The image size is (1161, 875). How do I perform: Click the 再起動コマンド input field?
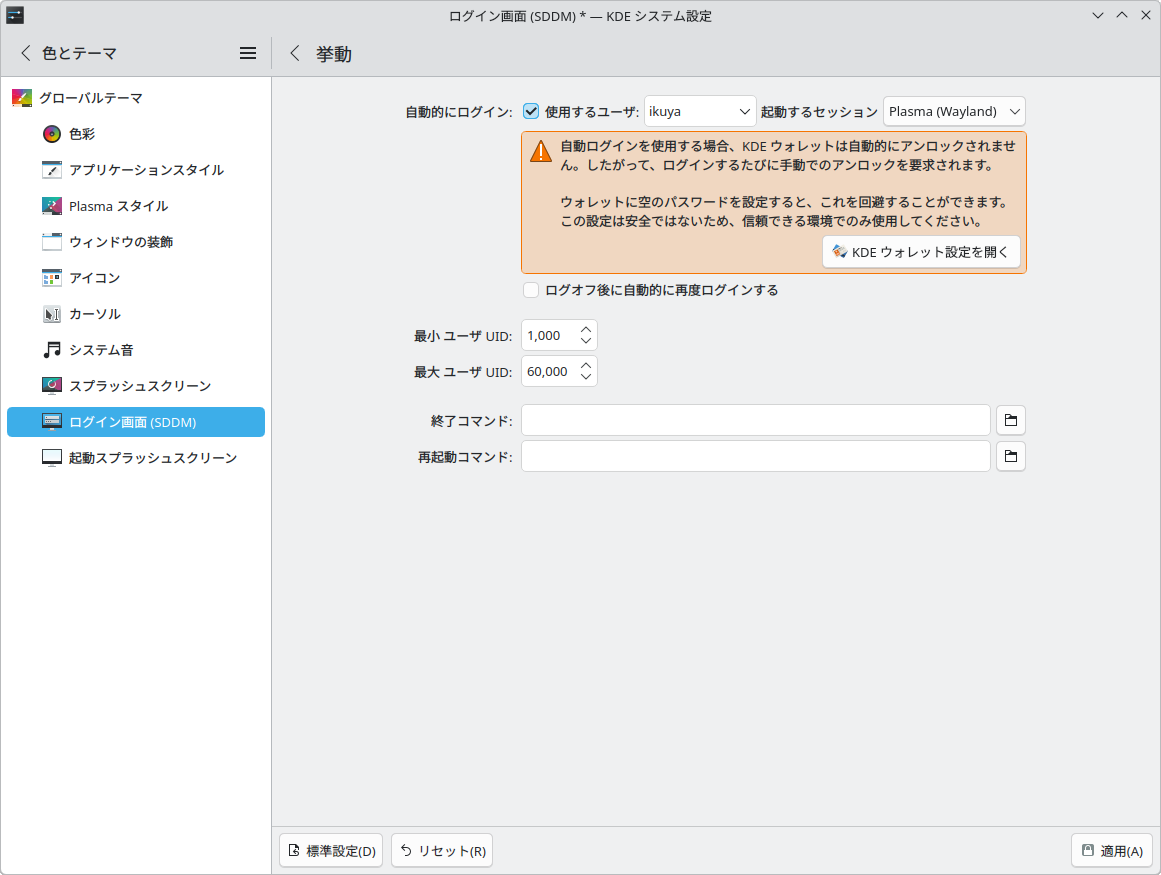(756, 457)
